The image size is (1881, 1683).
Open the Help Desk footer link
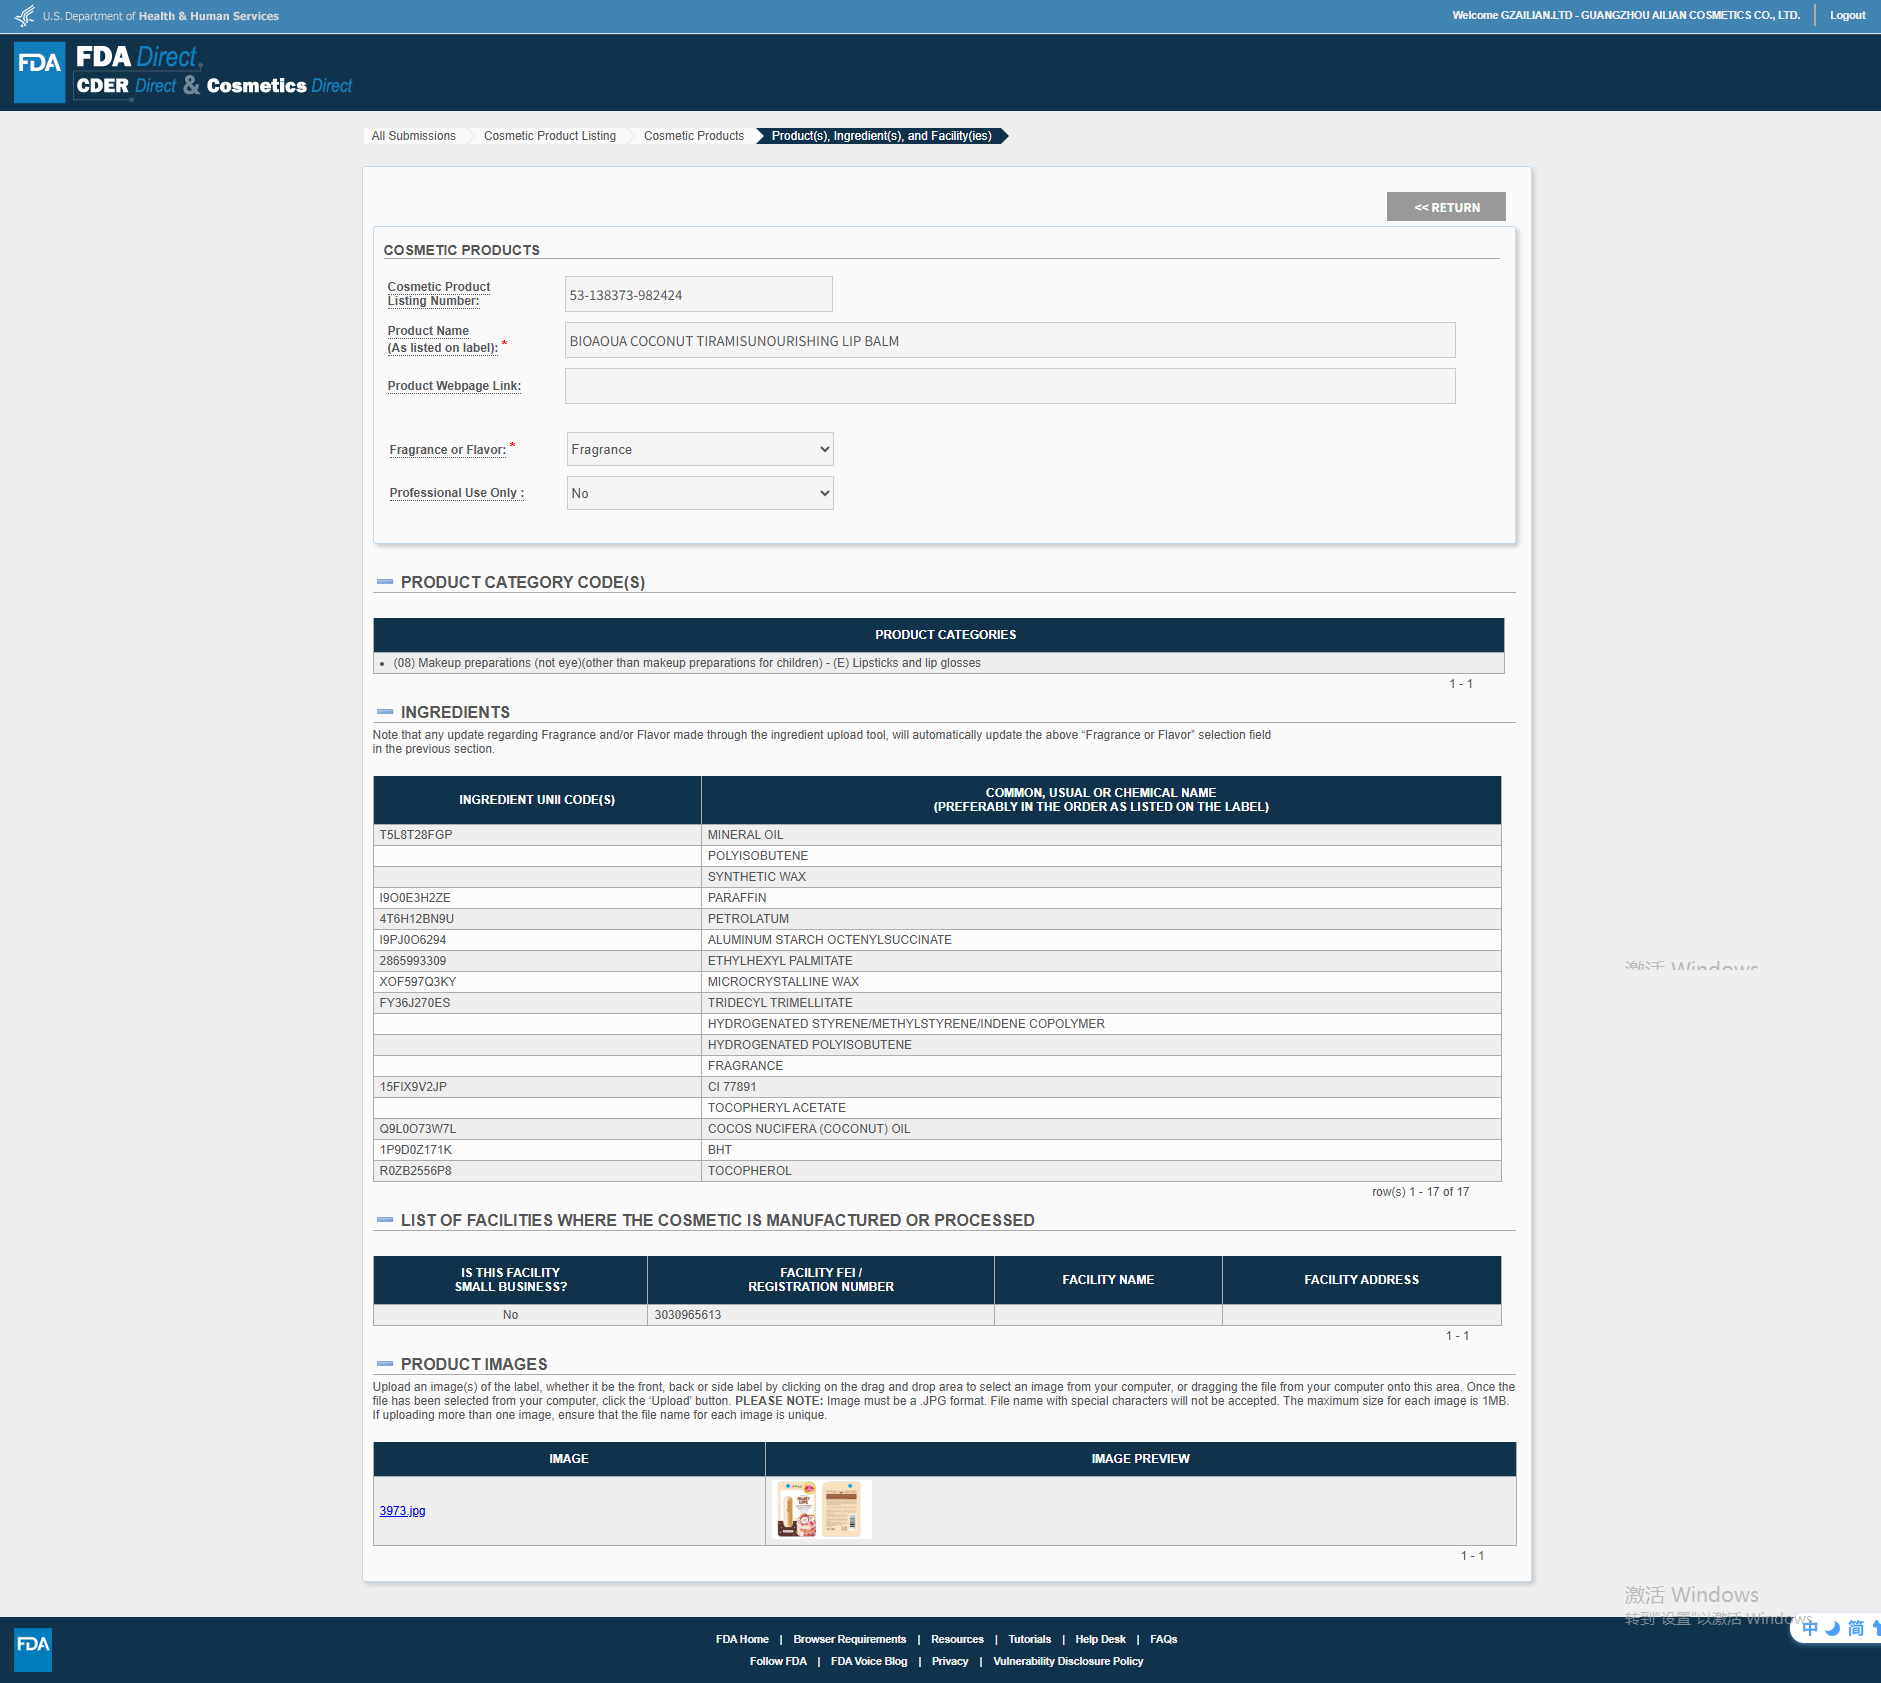tap(1100, 1639)
